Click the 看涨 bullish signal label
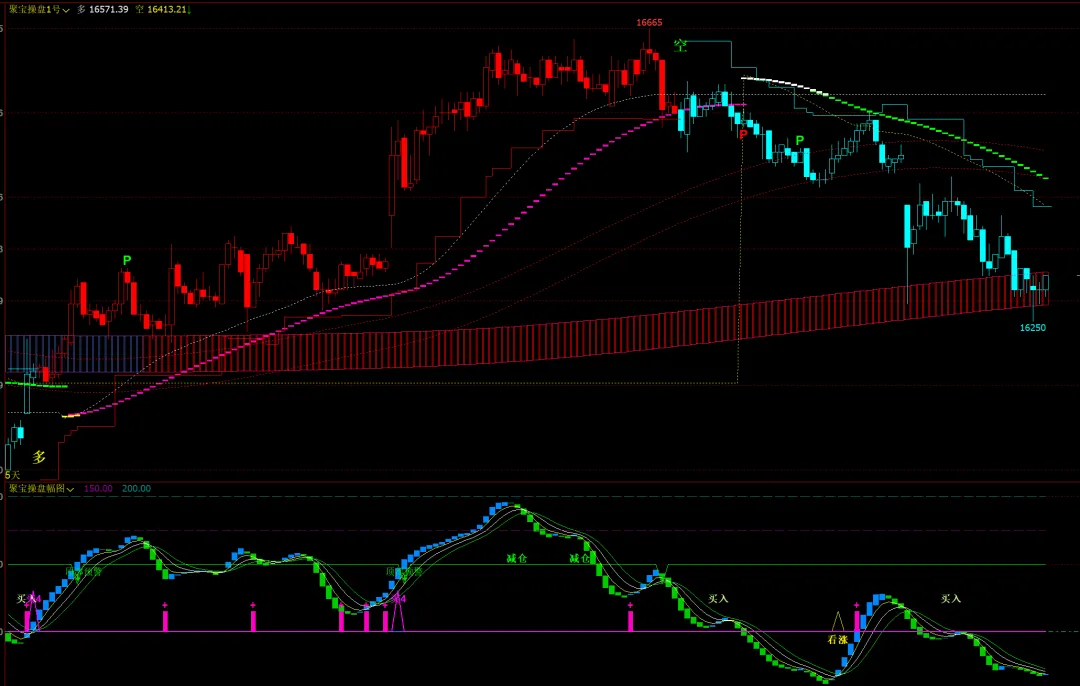The width and height of the screenshot is (1080, 686). (x=838, y=640)
